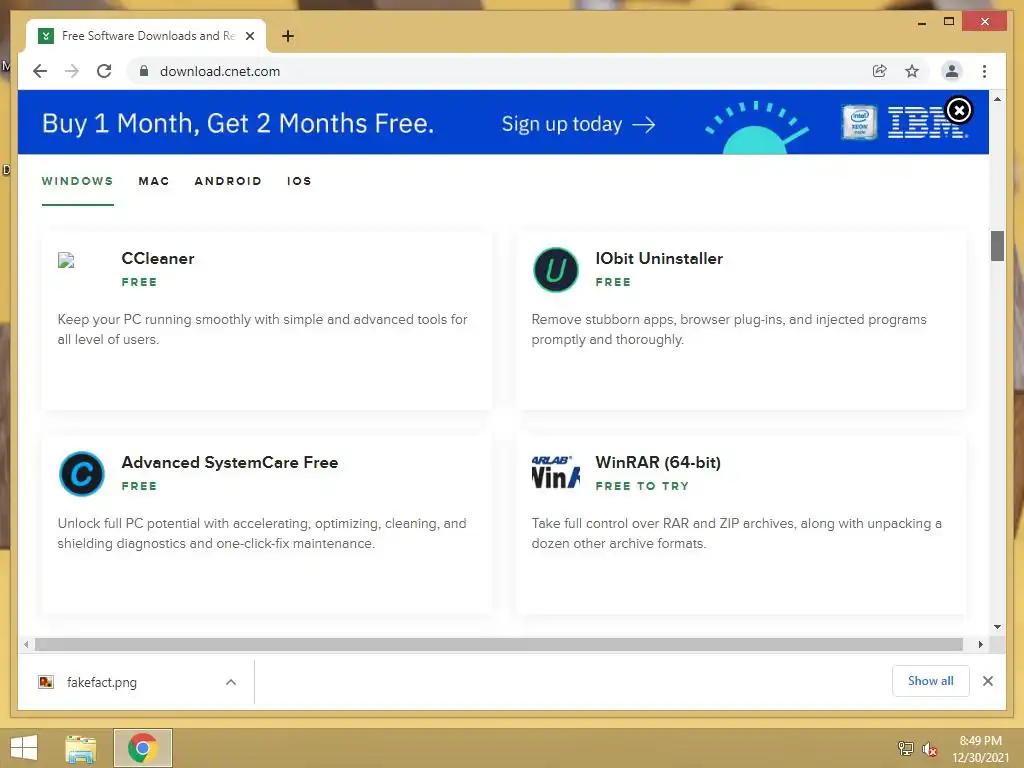The image size is (1024, 768).
Task: Click the fakefact.png file icon
Action: coord(46,682)
